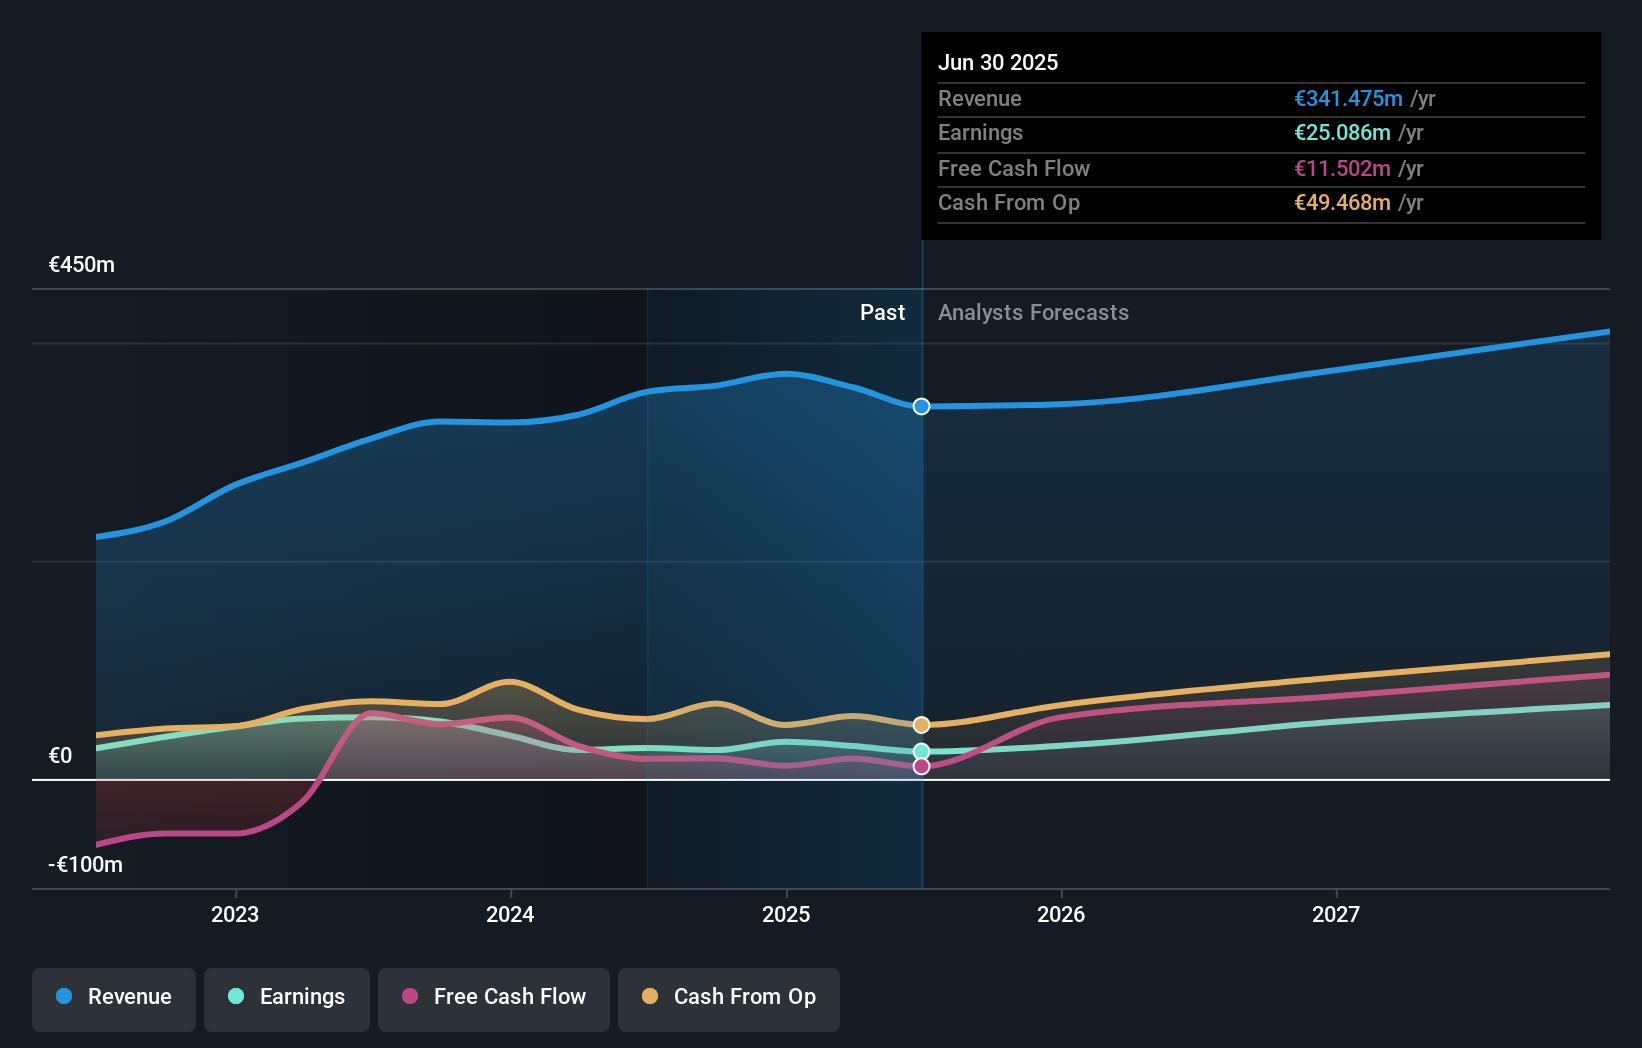This screenshot has width=1642, height=1048.
Task: Open the Earnings row in the tooltip
Action: point(1260,133)
